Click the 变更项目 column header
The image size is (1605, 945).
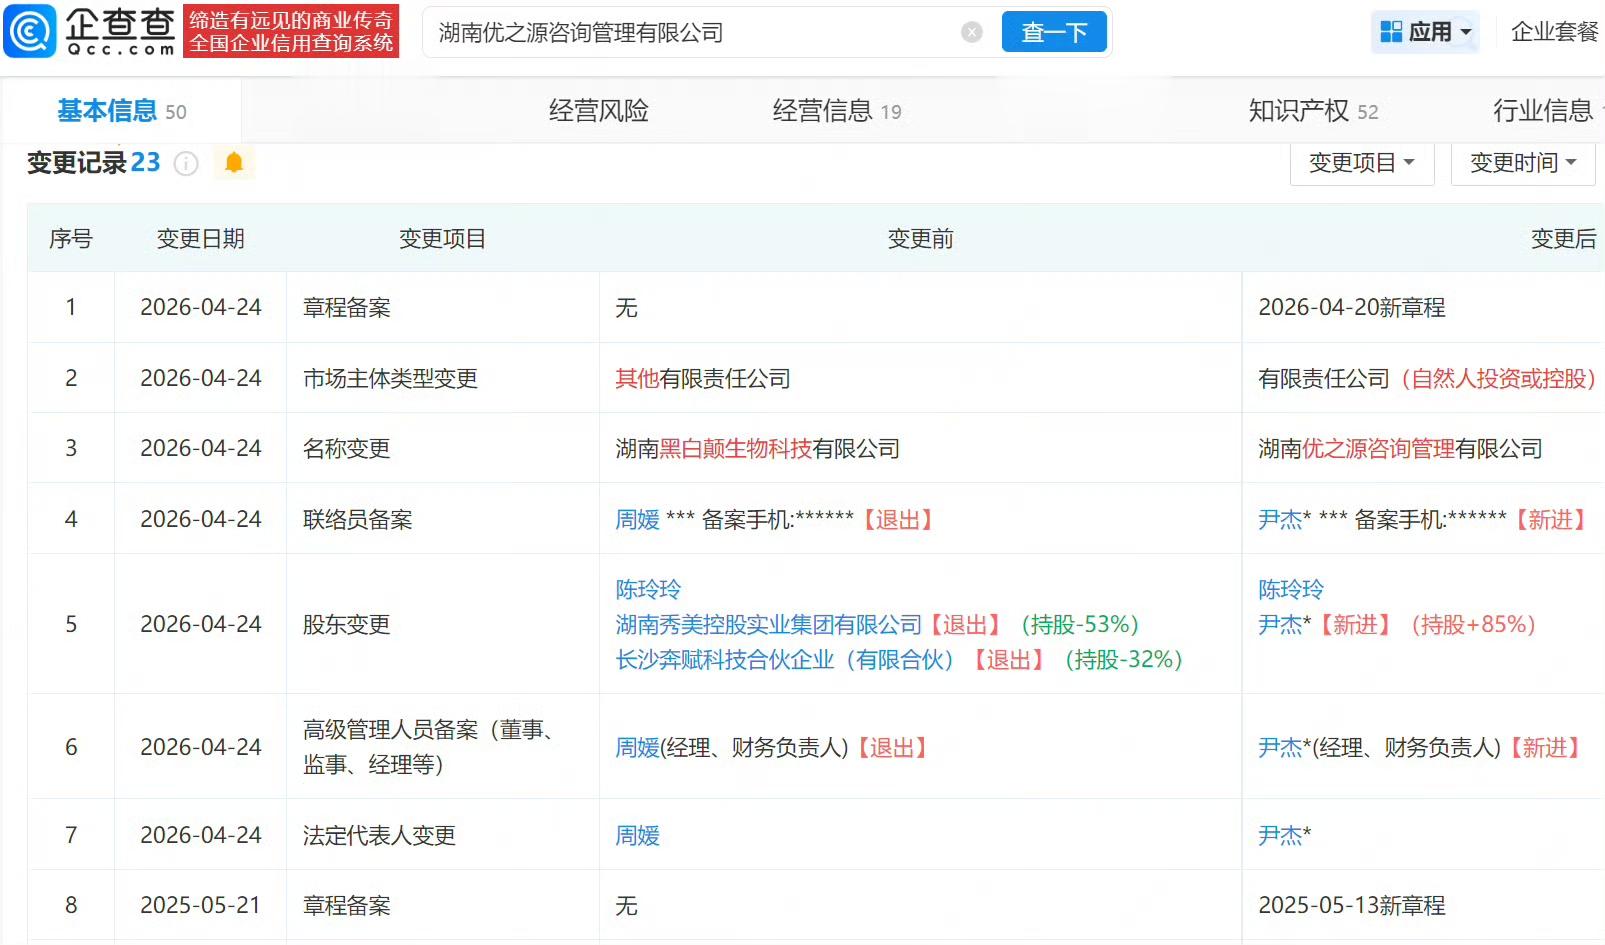(443, 239)
